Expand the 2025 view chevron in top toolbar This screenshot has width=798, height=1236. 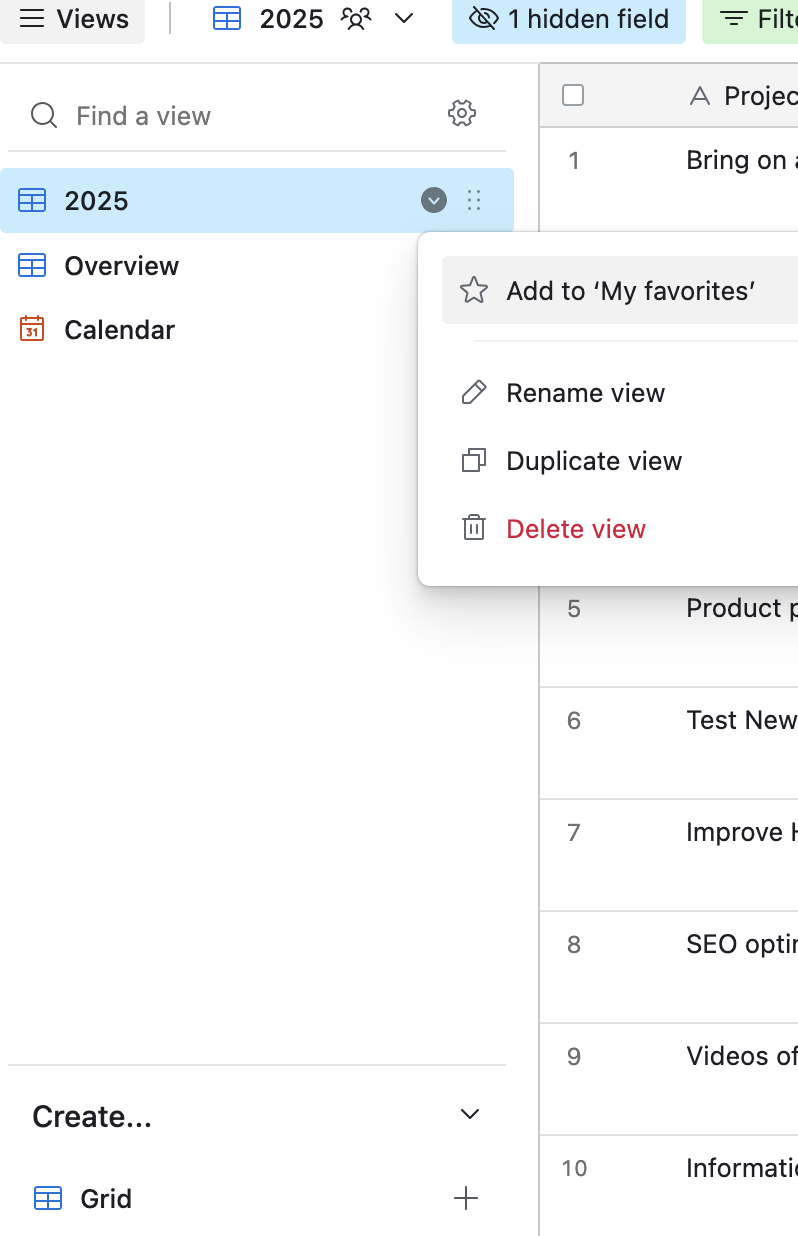click(404, 19)
